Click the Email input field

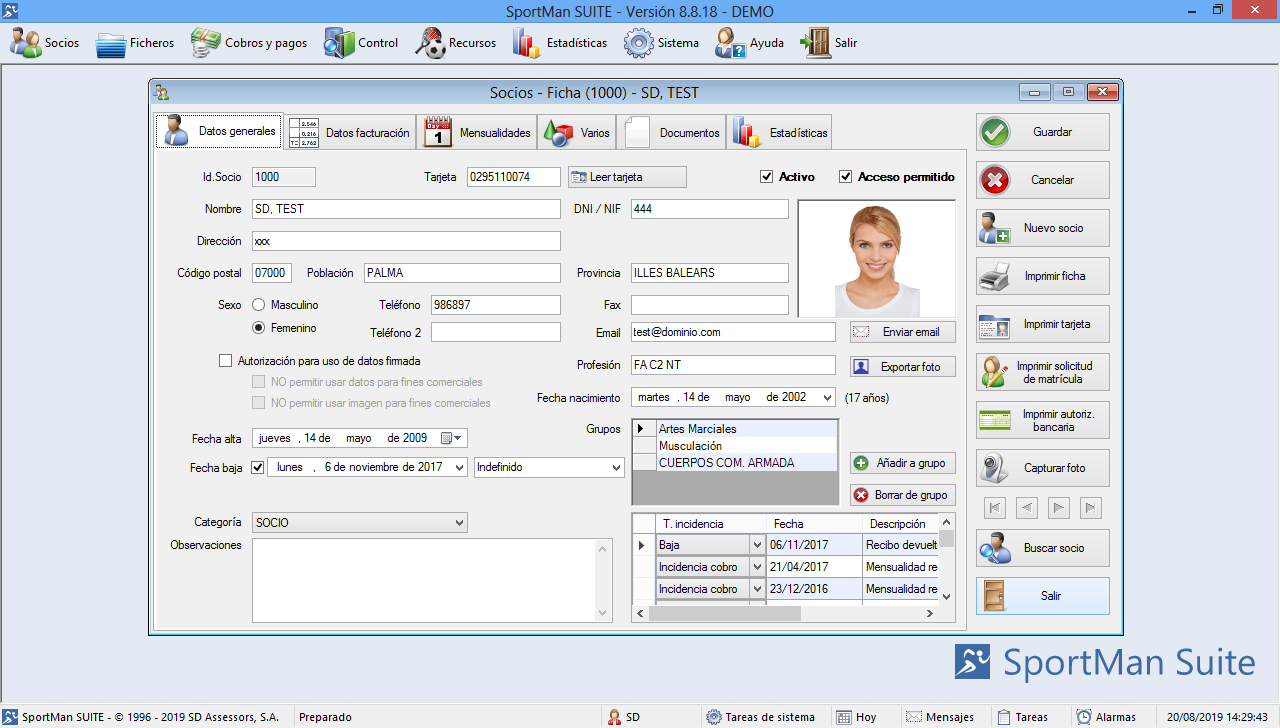[732, 332]
